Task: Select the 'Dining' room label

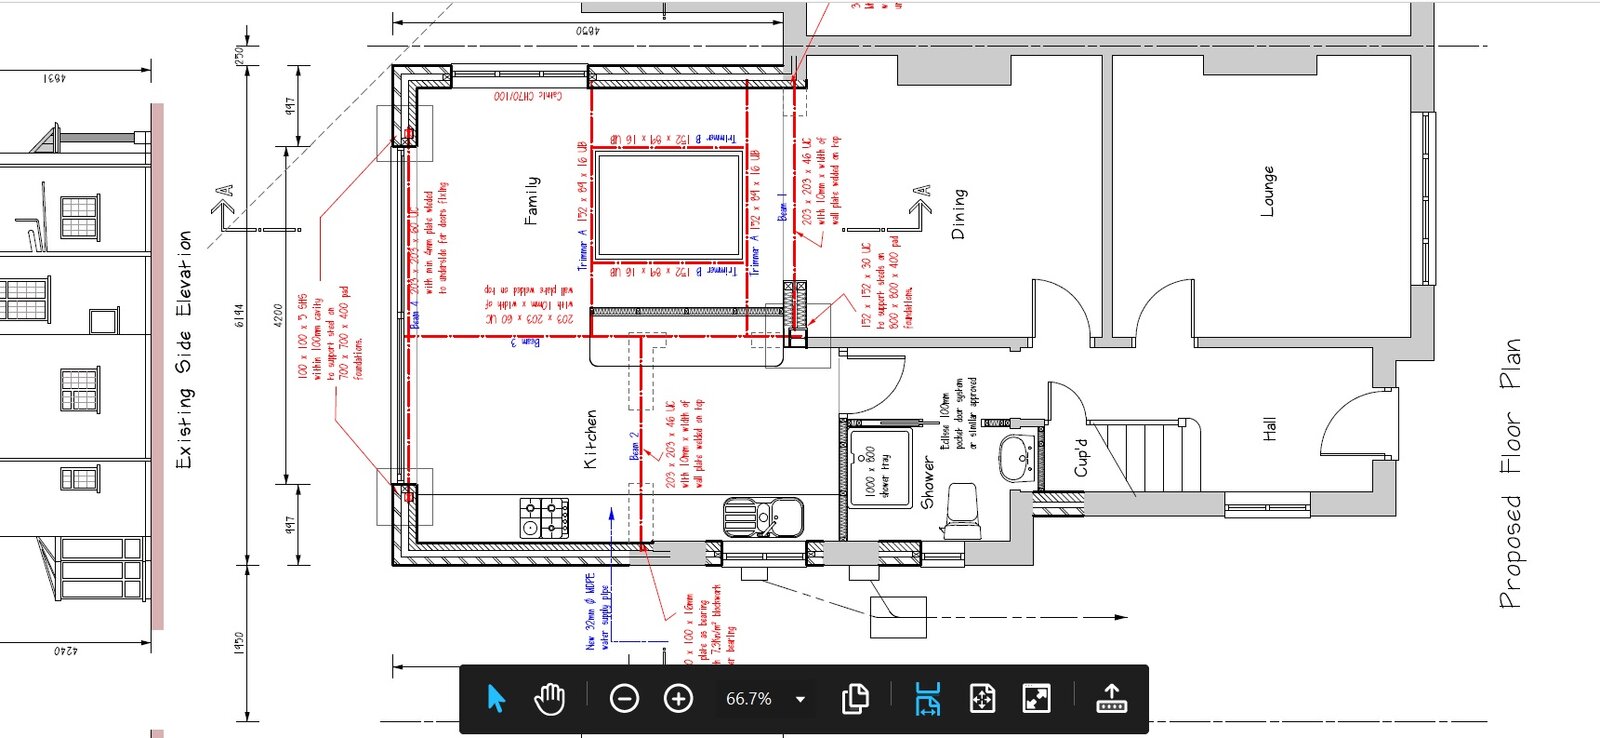Action: click(958, 213)
